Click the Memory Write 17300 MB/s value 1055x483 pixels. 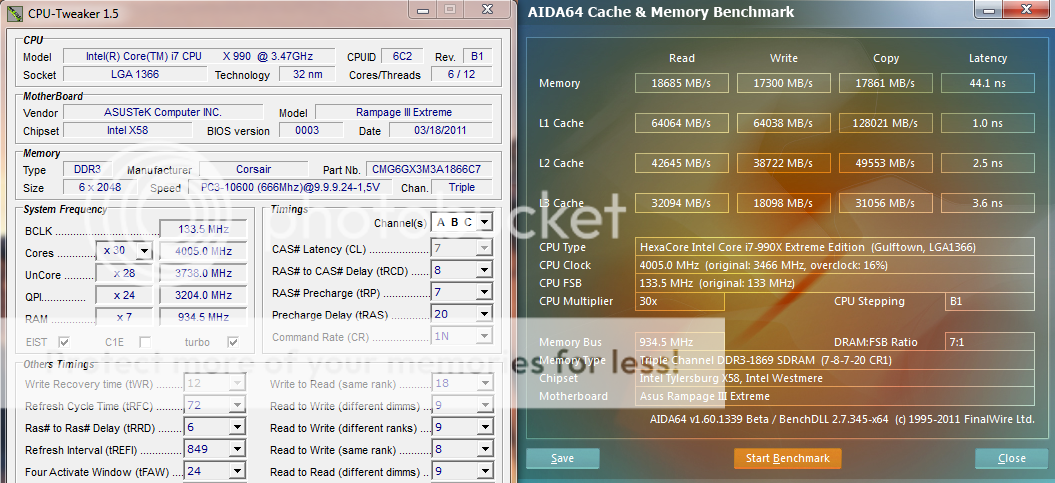784,83
